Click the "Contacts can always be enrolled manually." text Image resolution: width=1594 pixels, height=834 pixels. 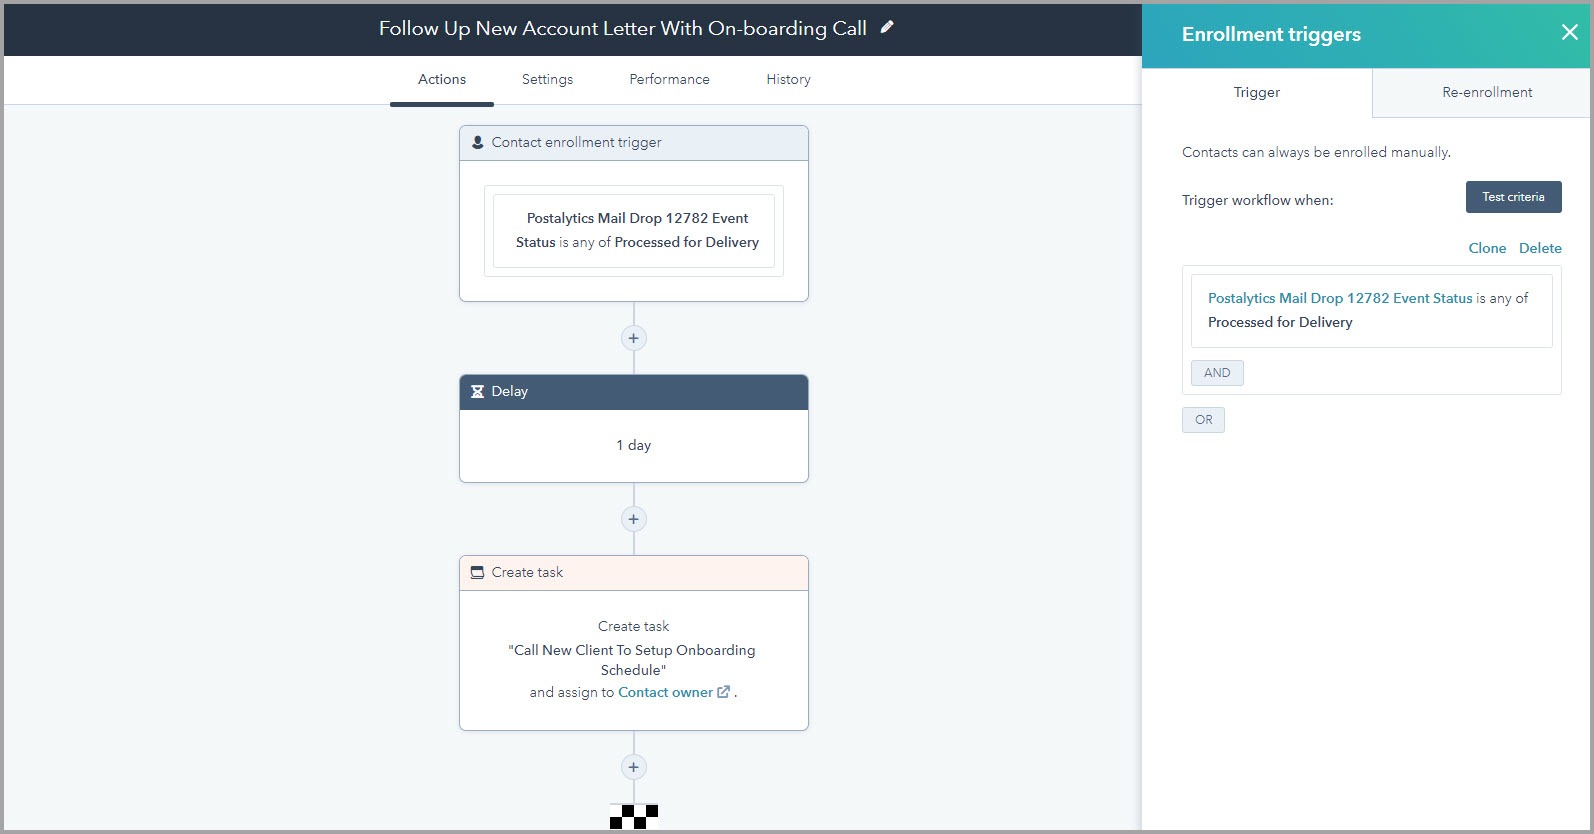[1316, 152]
